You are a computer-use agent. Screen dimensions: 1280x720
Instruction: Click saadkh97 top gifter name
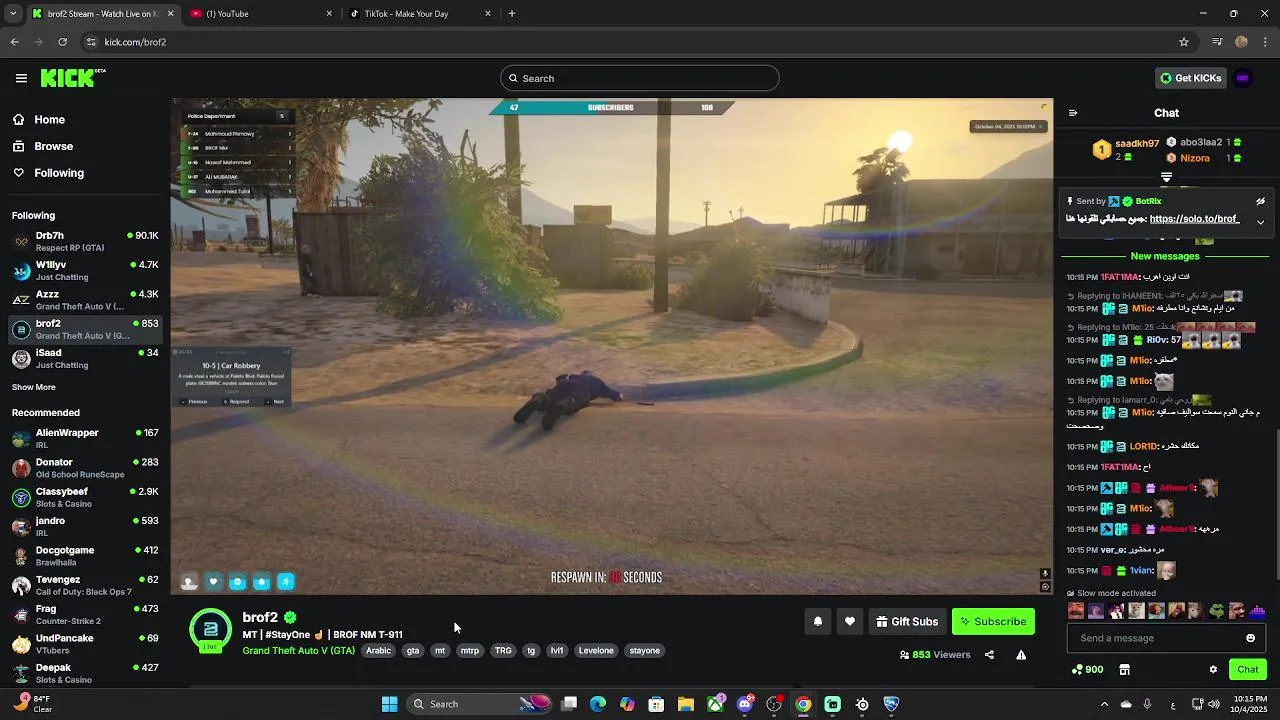click(x=1137, y=144)
